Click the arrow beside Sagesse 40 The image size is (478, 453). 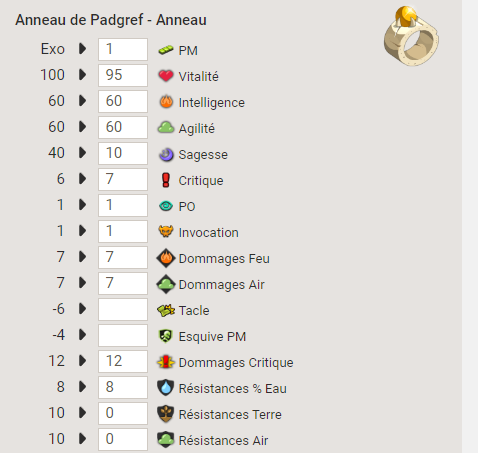[x=82, y=153]
